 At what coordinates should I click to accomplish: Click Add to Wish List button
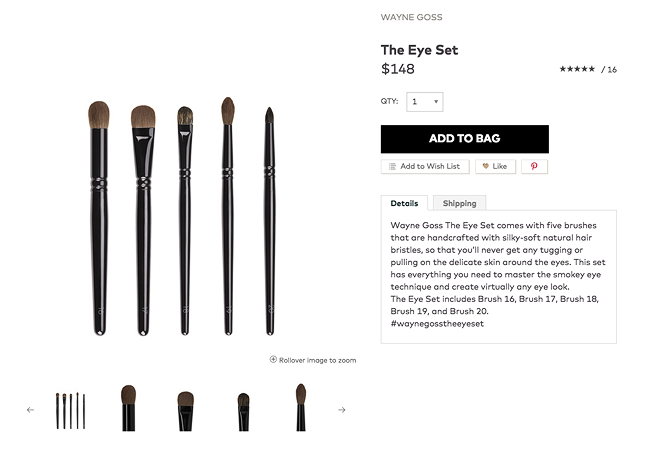pyautogui.click(x=424, y=166)
